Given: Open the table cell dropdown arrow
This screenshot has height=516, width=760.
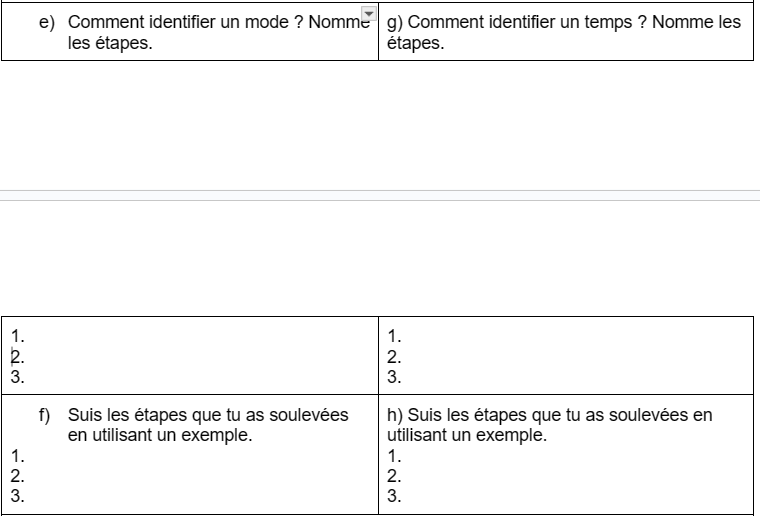Looking at the screenshot, I should click(x=367, y=13).
